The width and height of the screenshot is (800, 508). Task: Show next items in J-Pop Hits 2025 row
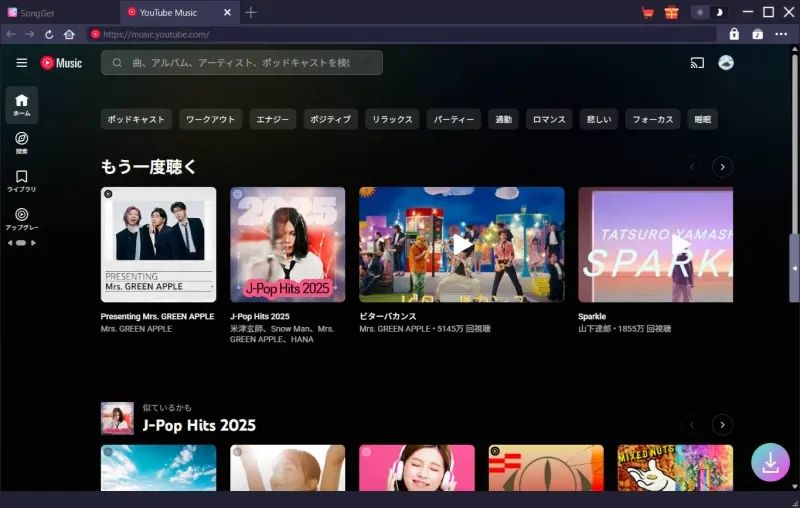click(x=722, y=424)
